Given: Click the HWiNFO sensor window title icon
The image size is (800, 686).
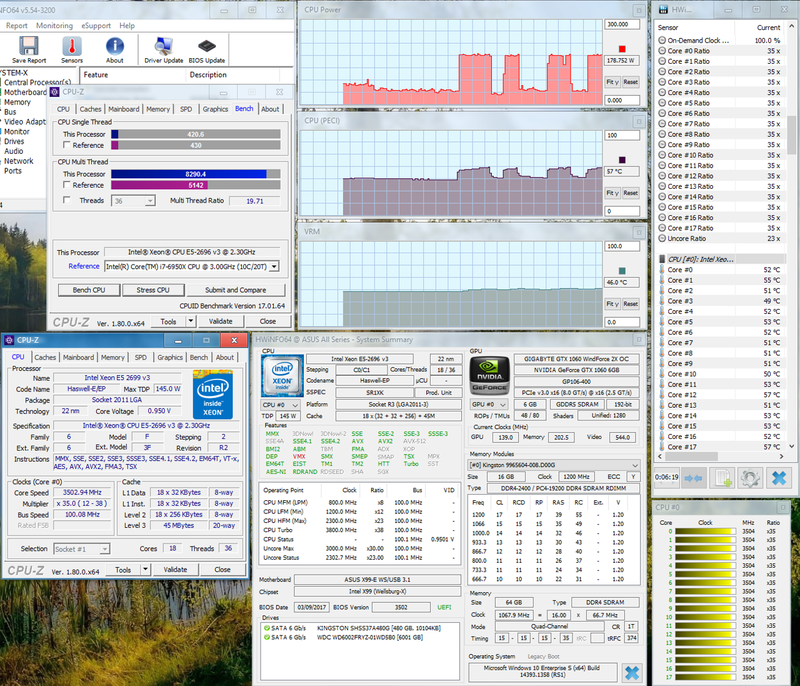Looking at the screenshot, I should coord(663,10).
